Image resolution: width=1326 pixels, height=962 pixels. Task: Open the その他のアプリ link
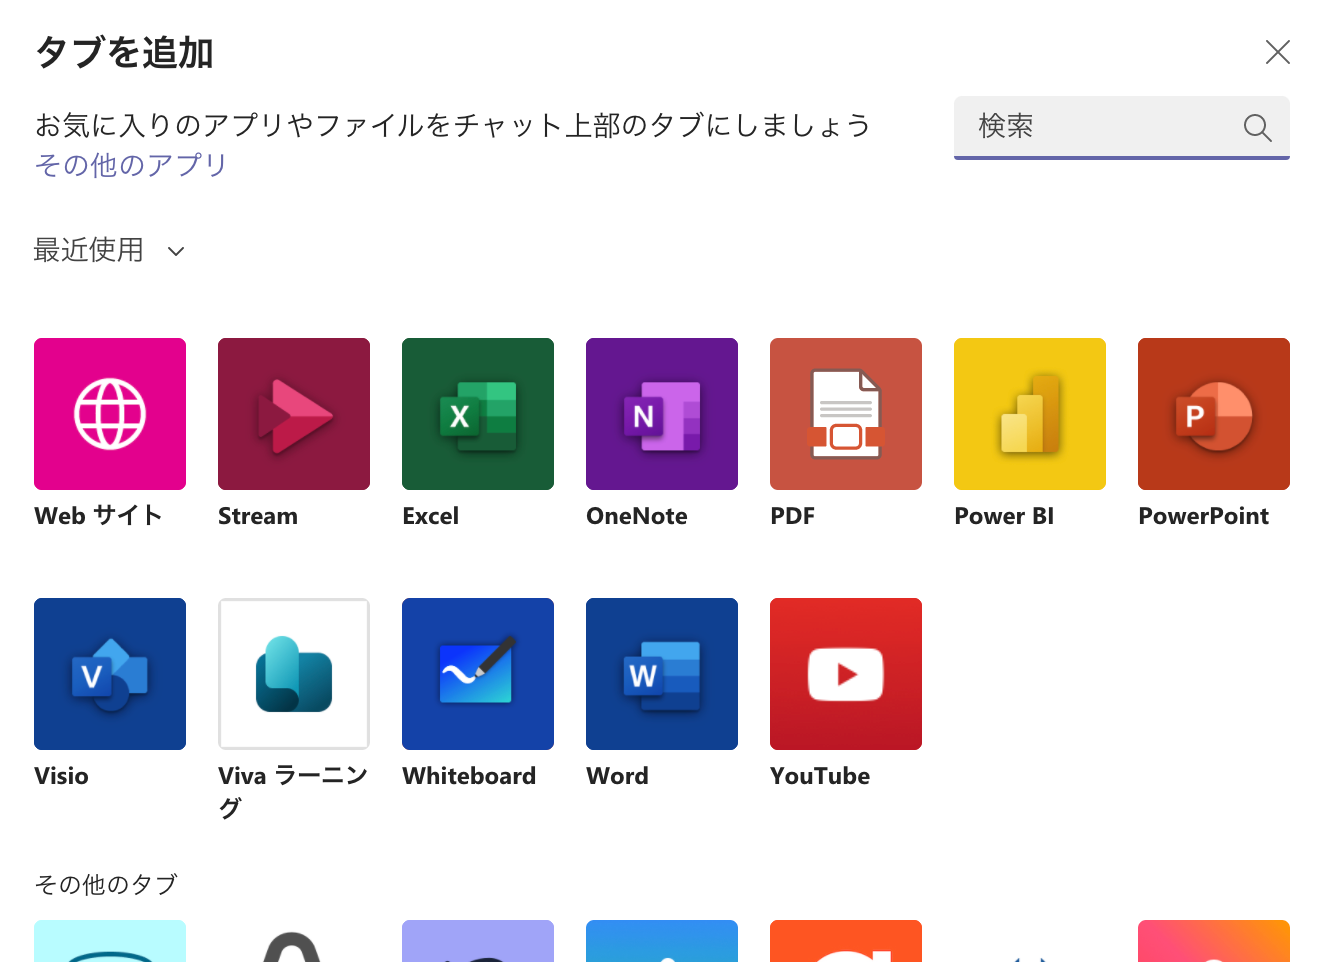pyautogui.click(x=131, y=165)
